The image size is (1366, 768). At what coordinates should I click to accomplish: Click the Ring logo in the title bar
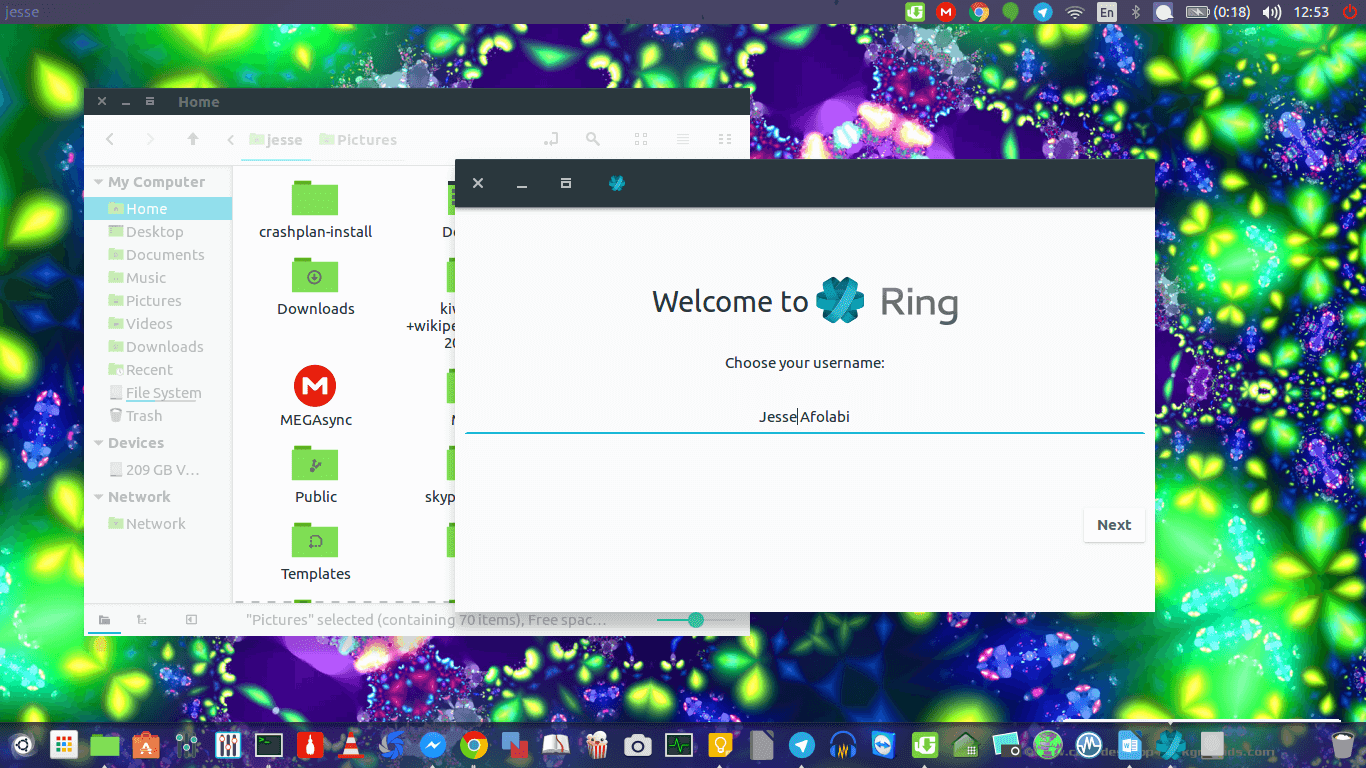(617, 183)
